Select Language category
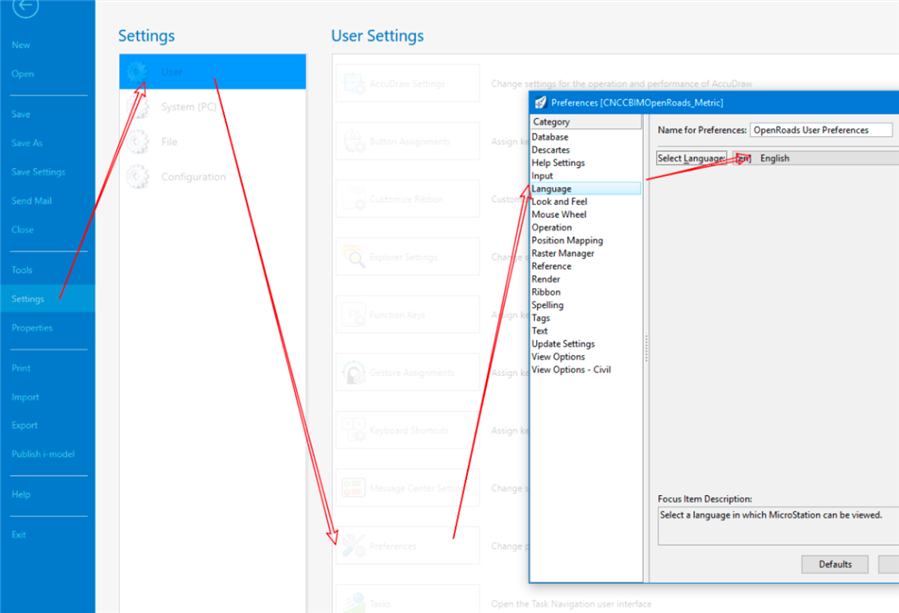The width and height of the screenshot is (899, 613). (585, 189)
